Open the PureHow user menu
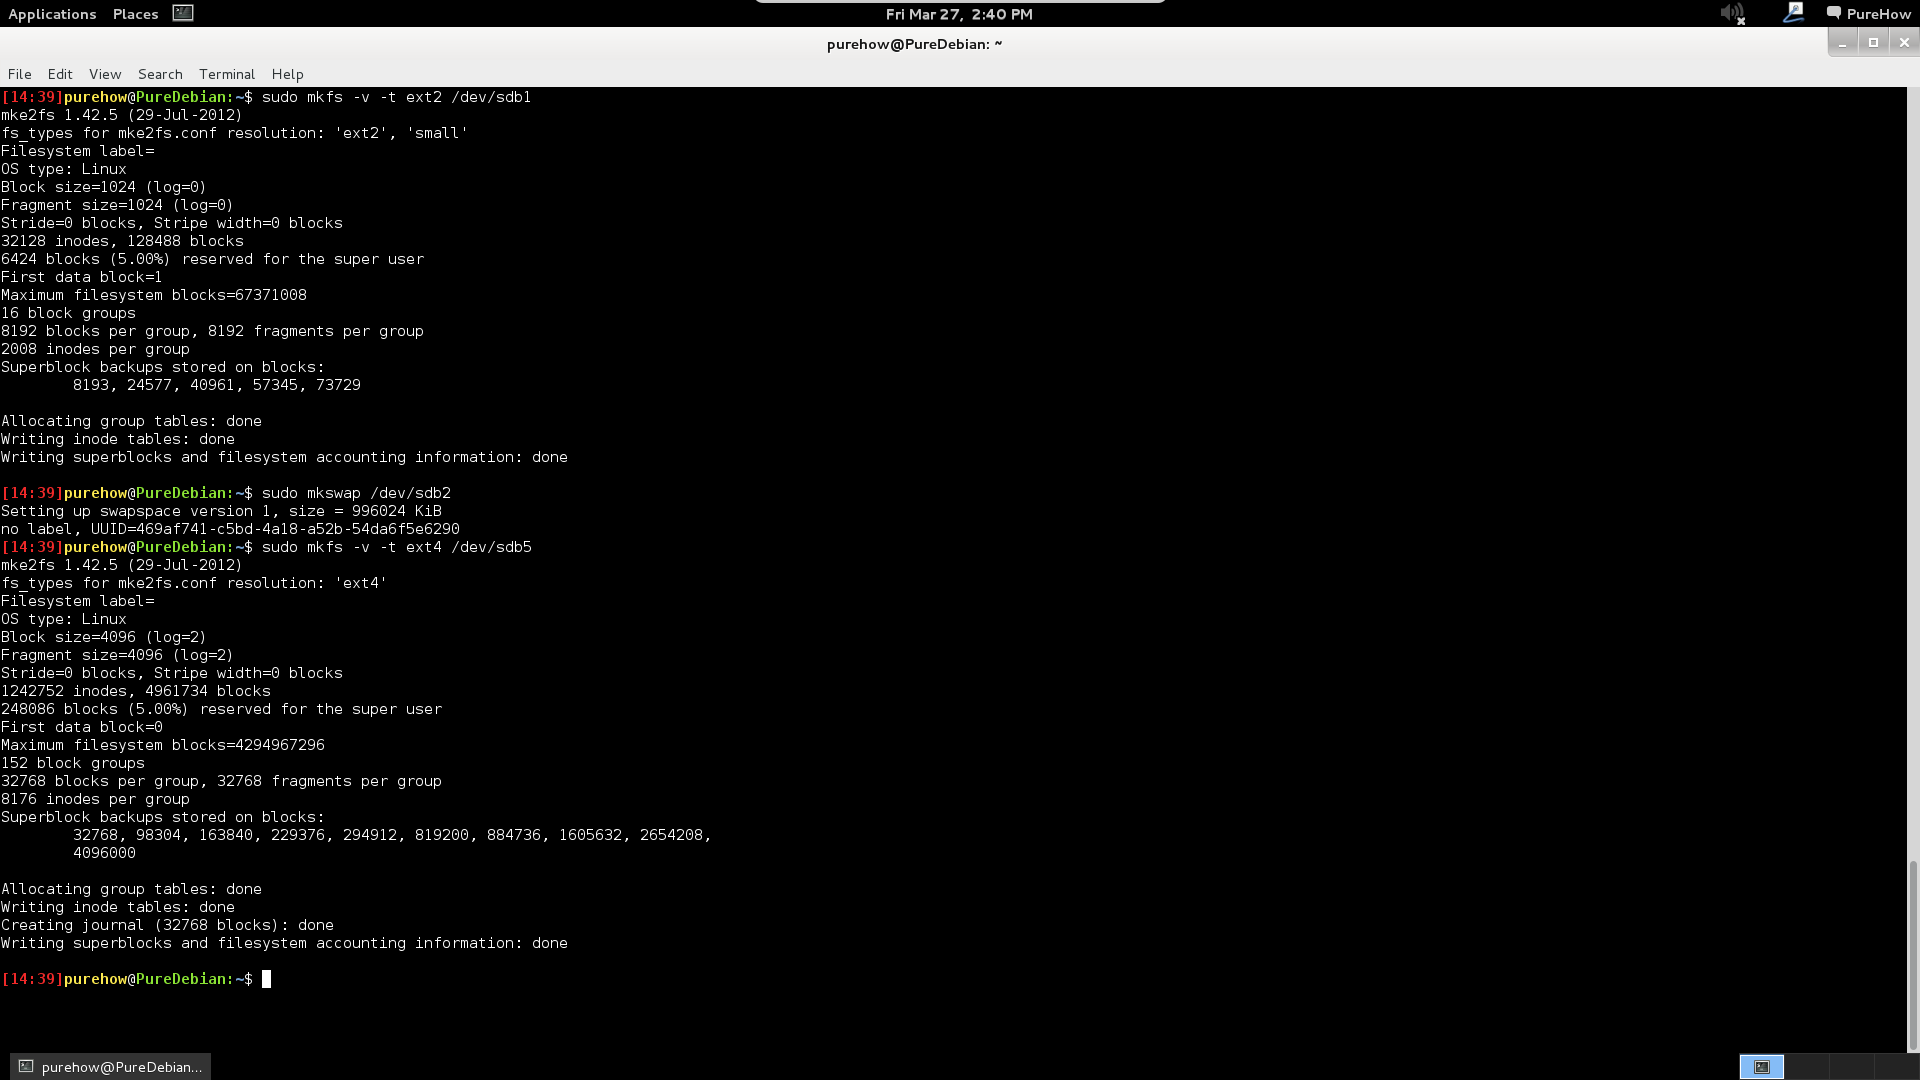The height and width of the screenshot is (1080, 1920). click(1878, 14)
